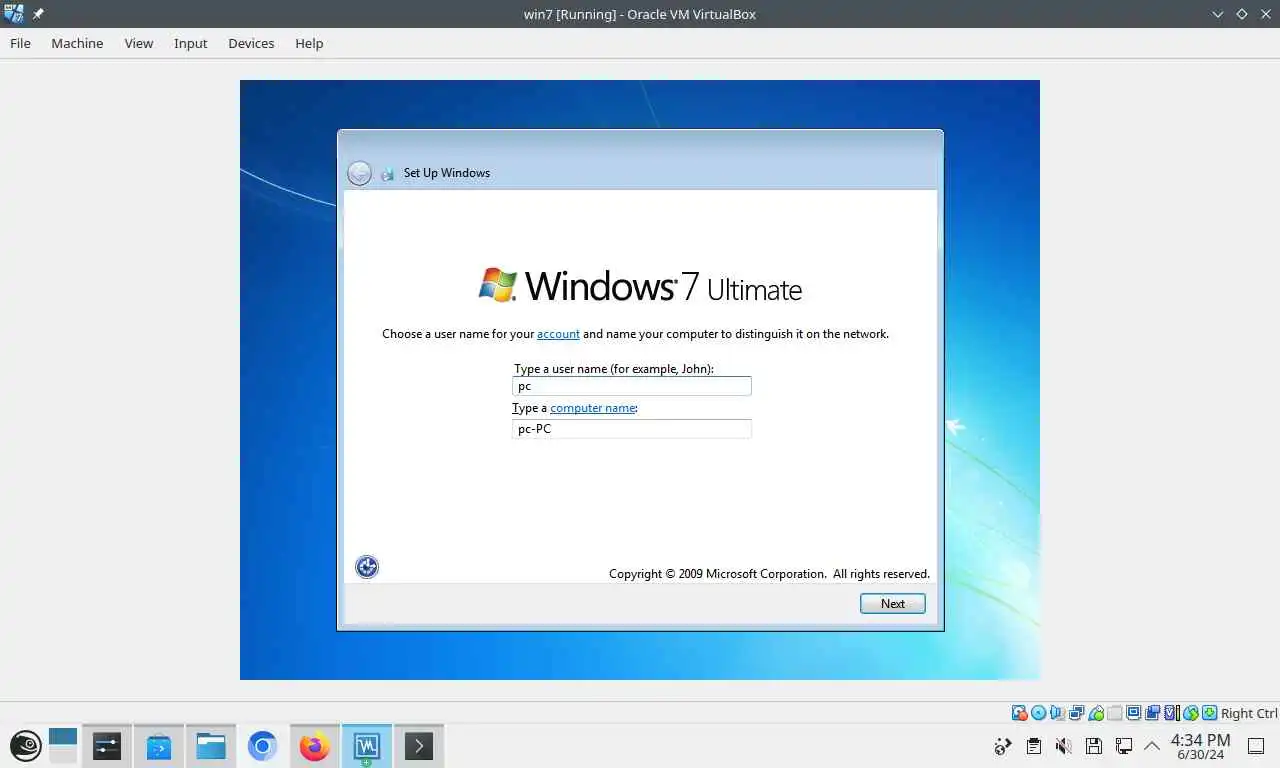Click the Back arrow in Set Up Windows

tap(359, 173)
